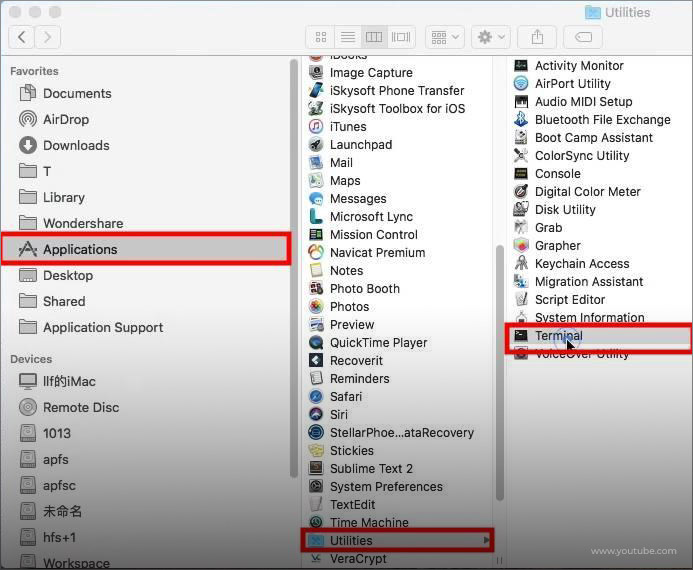693x570 pixels.
Task: Select the Messages app
Action: pyautogui.click(x=347, y=198)
